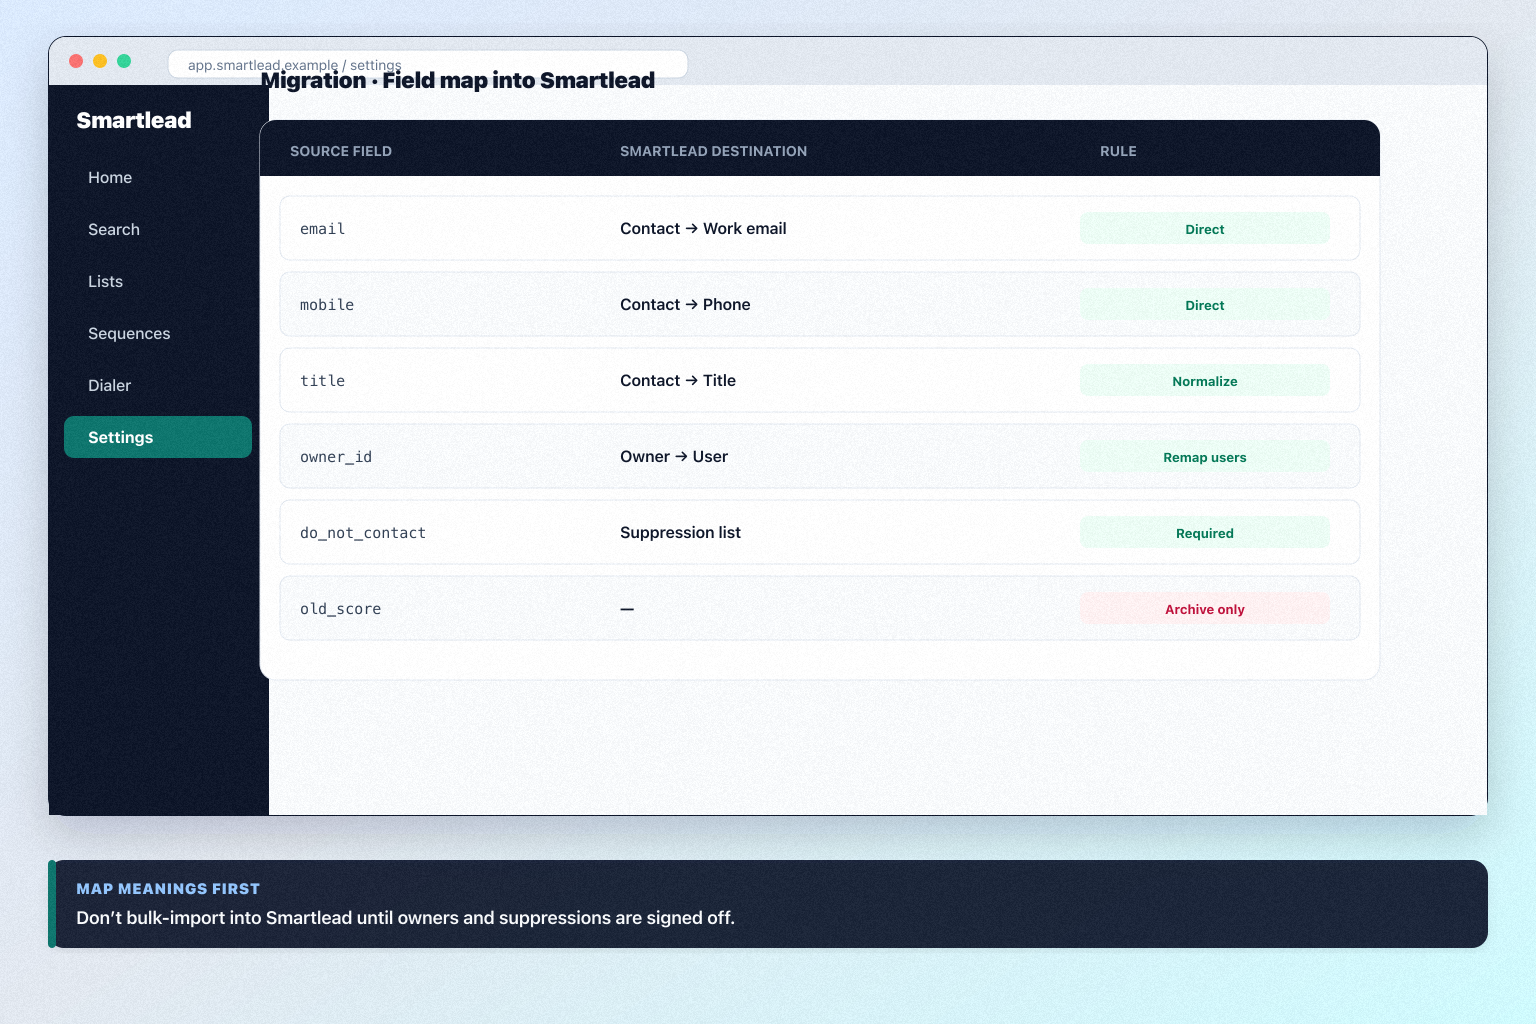Open the Home page in sidebar
This screenshot has height=1024, width=1536.
point(157,177)
